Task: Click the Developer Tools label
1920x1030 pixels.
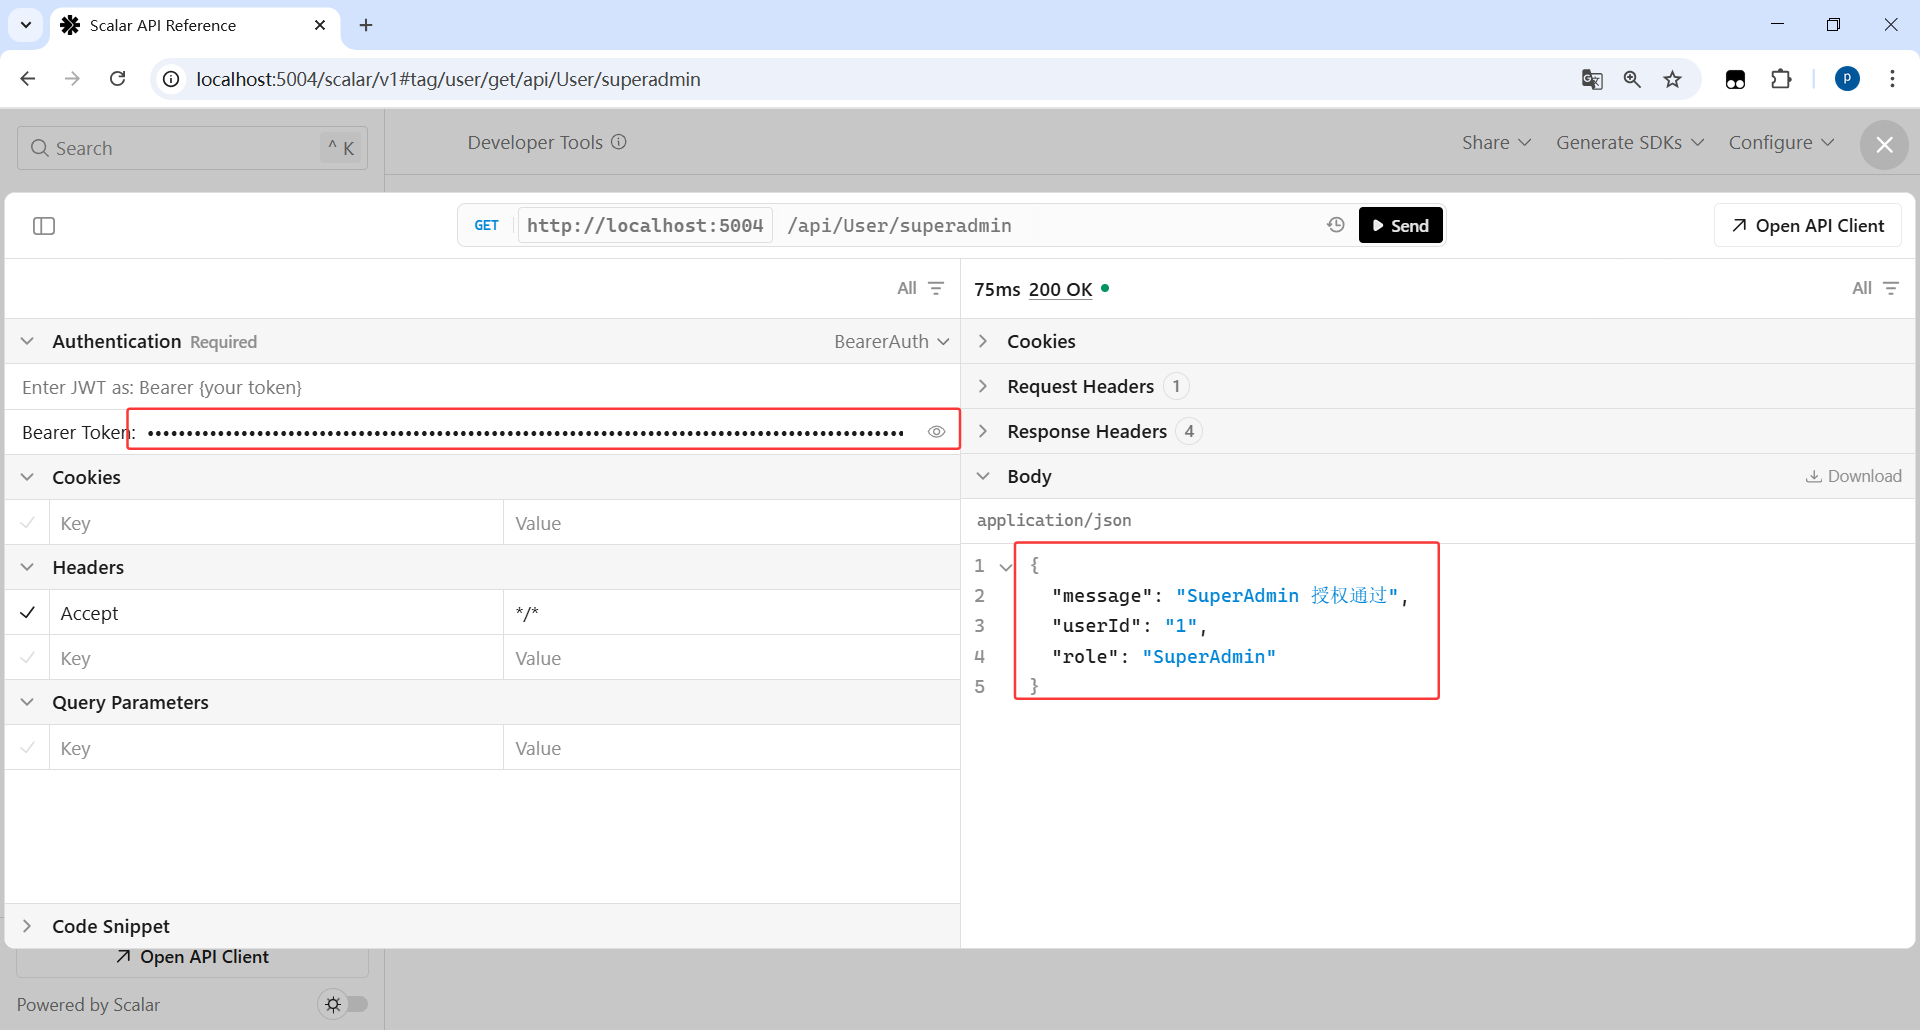Action: (x=535, y=142)
